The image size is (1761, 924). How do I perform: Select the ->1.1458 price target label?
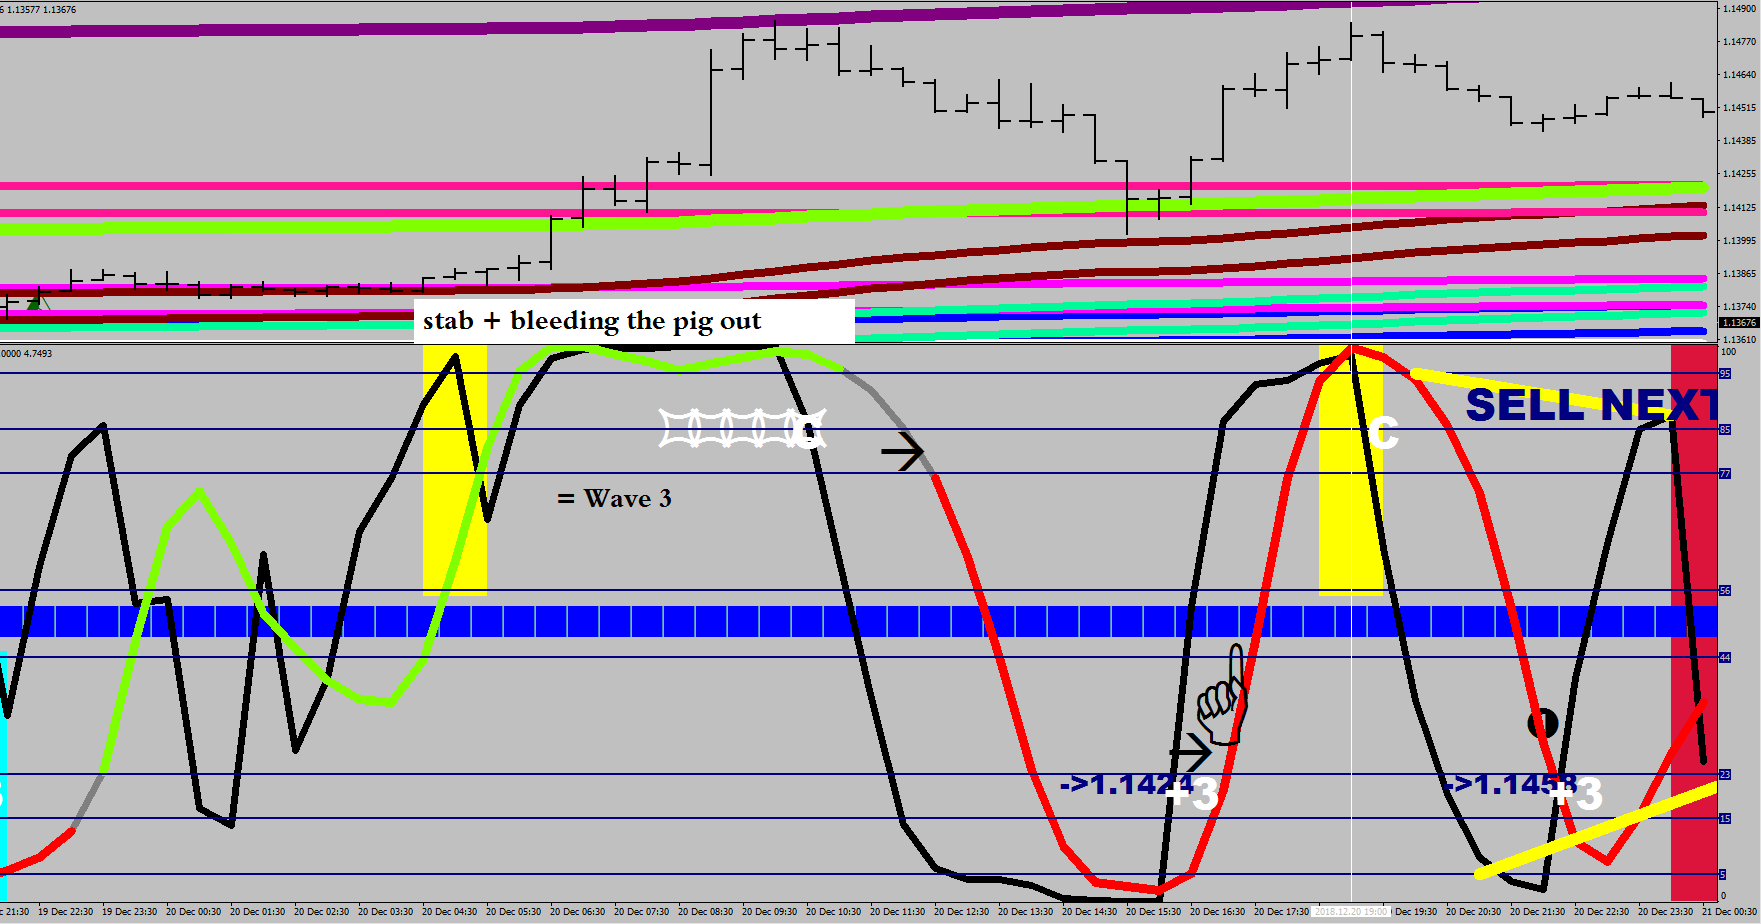(1505, 784)
